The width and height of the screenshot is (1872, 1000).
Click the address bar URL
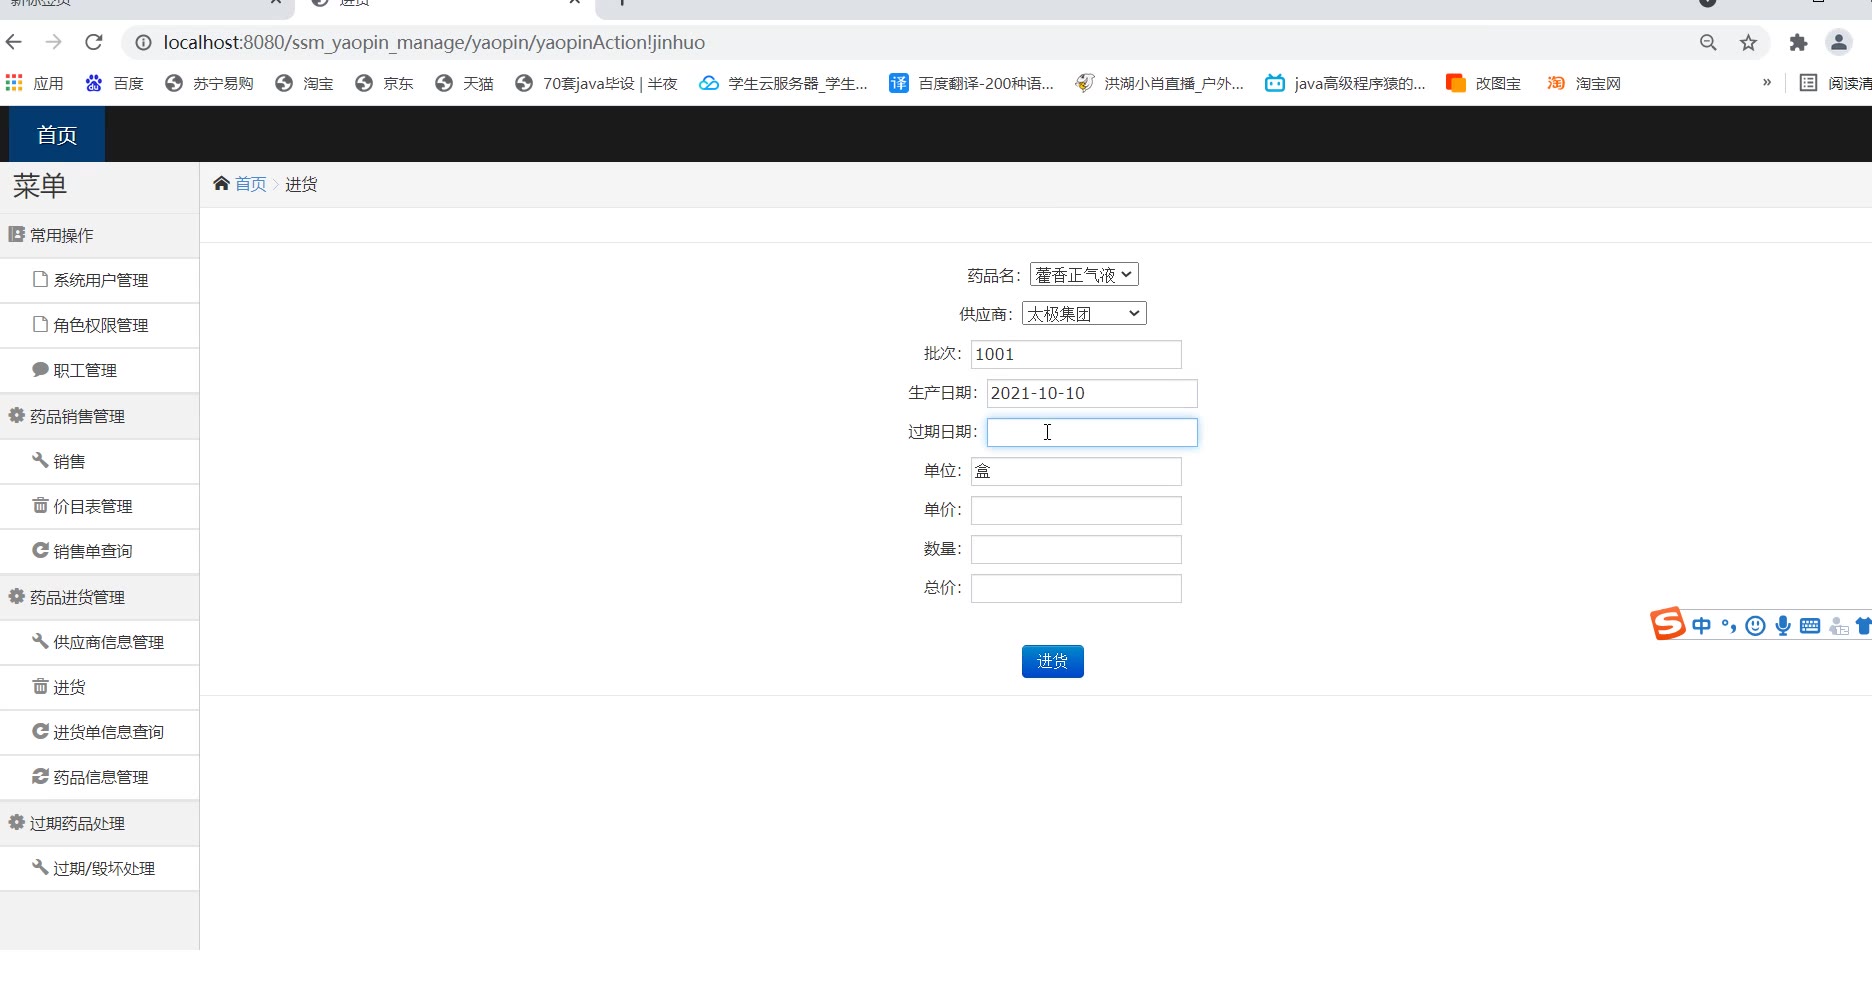pos(434,42)
